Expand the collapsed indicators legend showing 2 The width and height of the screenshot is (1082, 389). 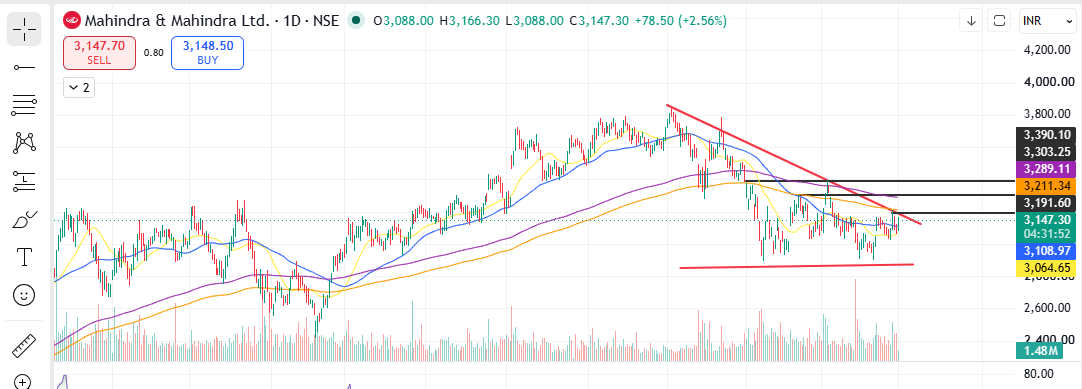(79, 88)
